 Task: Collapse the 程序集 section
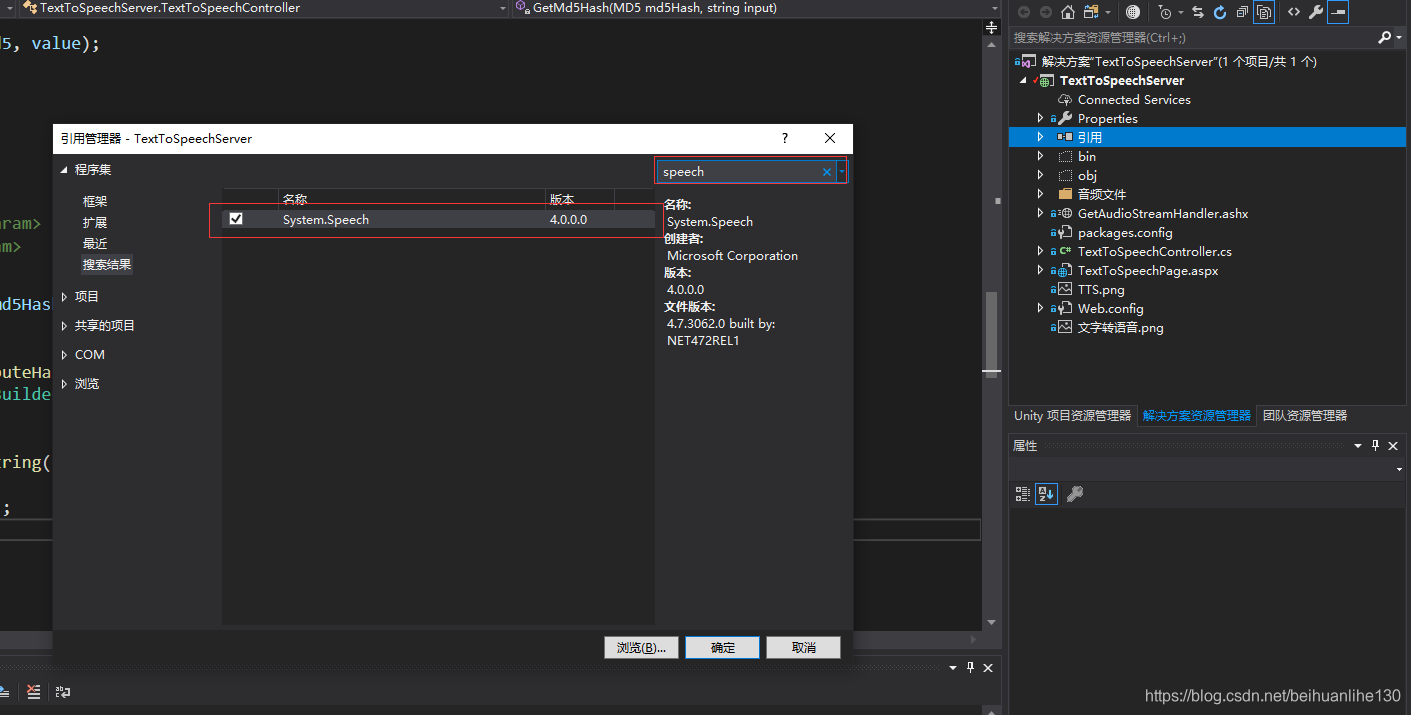pos(65,170)
